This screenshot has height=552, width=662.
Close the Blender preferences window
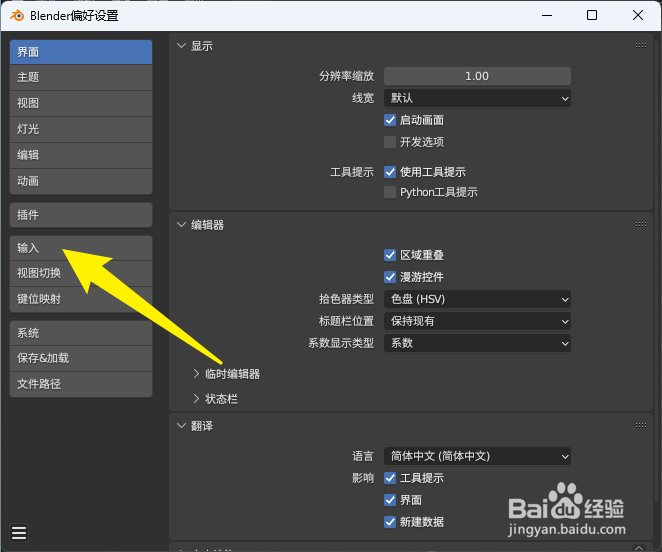coord(638,16)
